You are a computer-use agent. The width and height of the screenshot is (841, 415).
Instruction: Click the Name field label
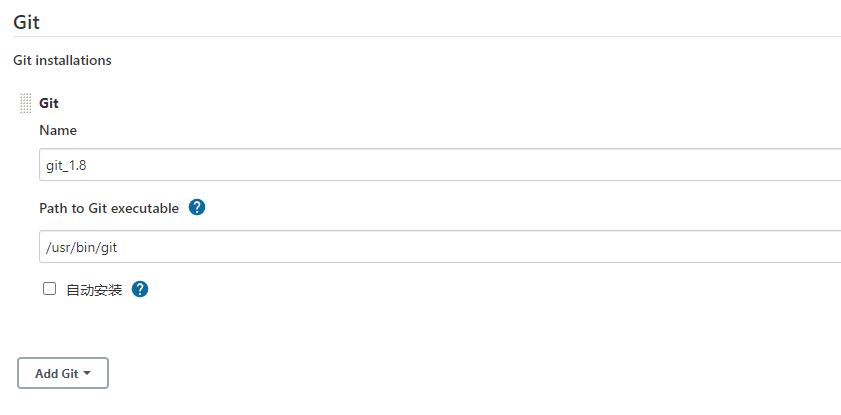pyautogui.click(x=58, y=130)
